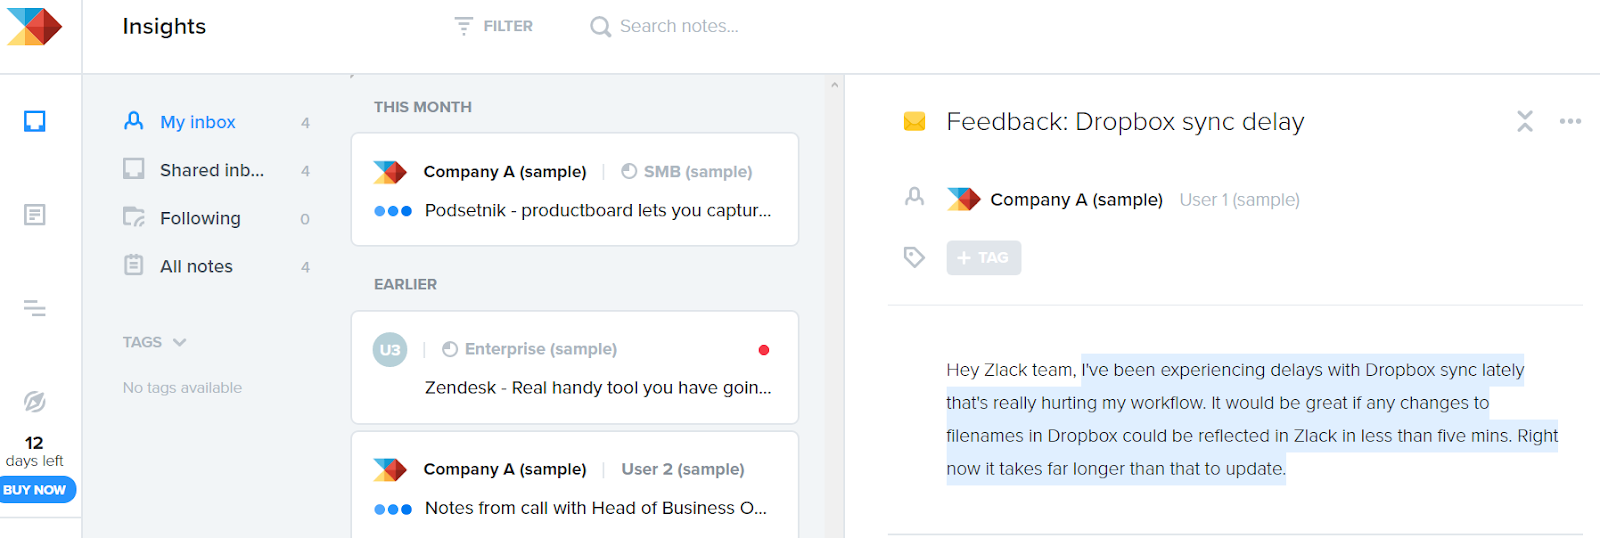Open the note's three-dot more menu

[x=1570, y=122]
